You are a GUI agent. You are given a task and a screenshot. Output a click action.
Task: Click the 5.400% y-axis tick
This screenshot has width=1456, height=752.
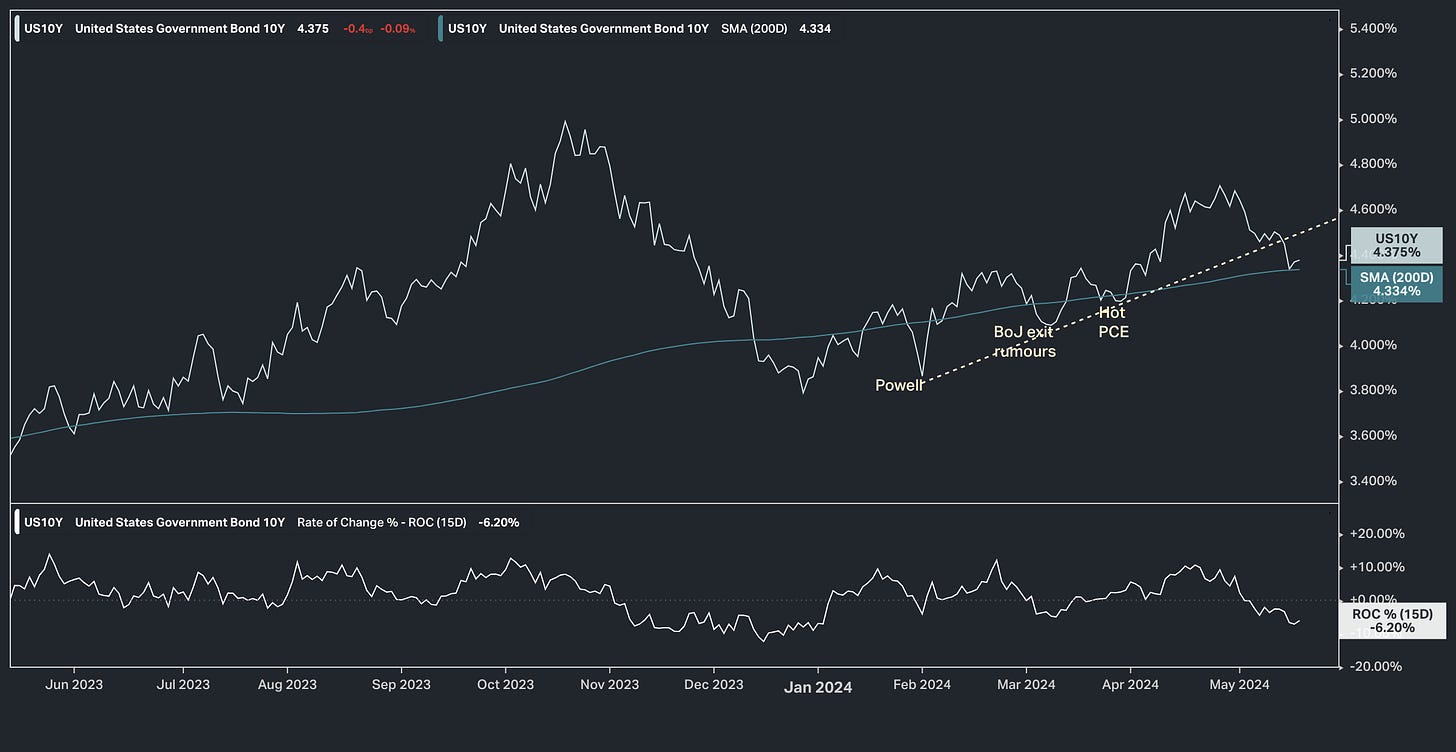[x=1372, y=28]
